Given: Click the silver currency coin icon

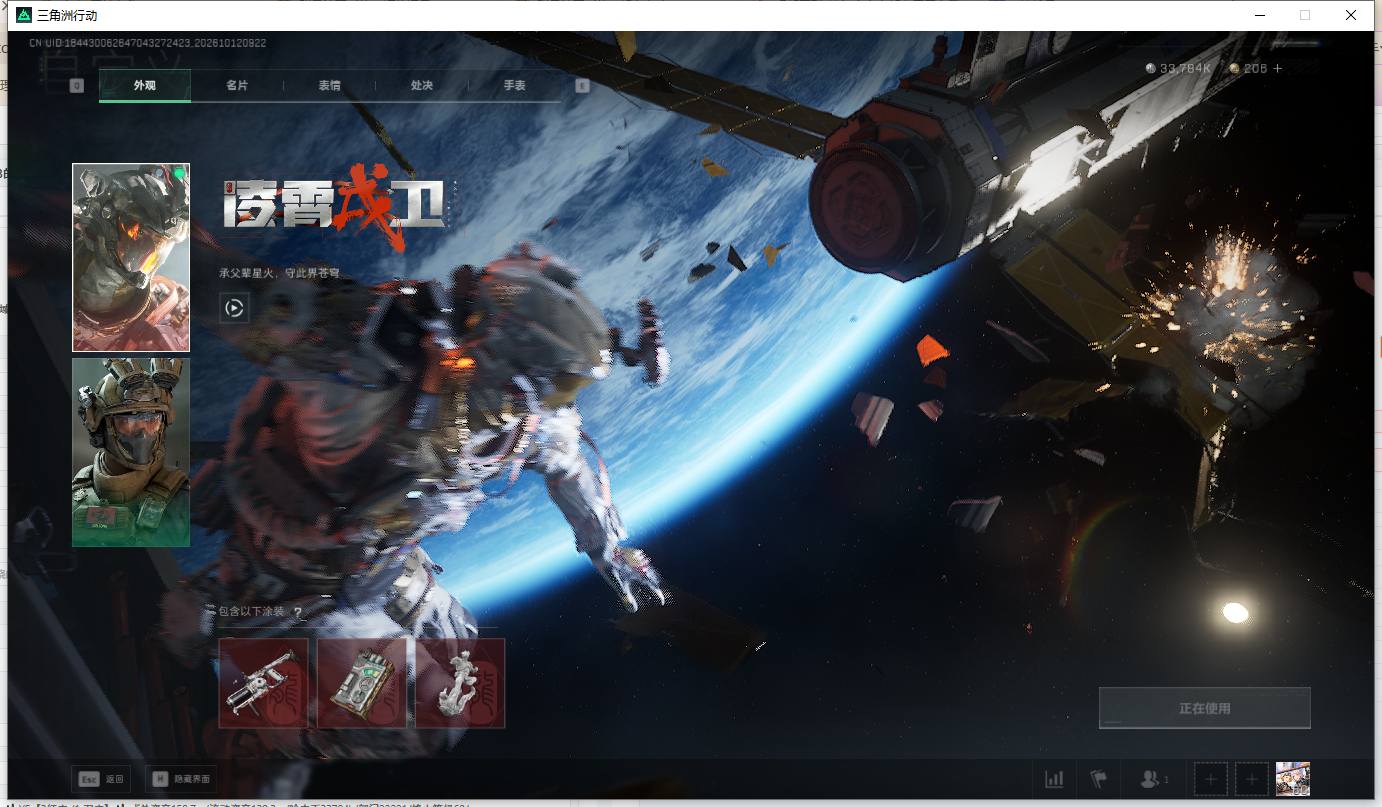Looking at the screenshot, I should (x=1151, y=68).
